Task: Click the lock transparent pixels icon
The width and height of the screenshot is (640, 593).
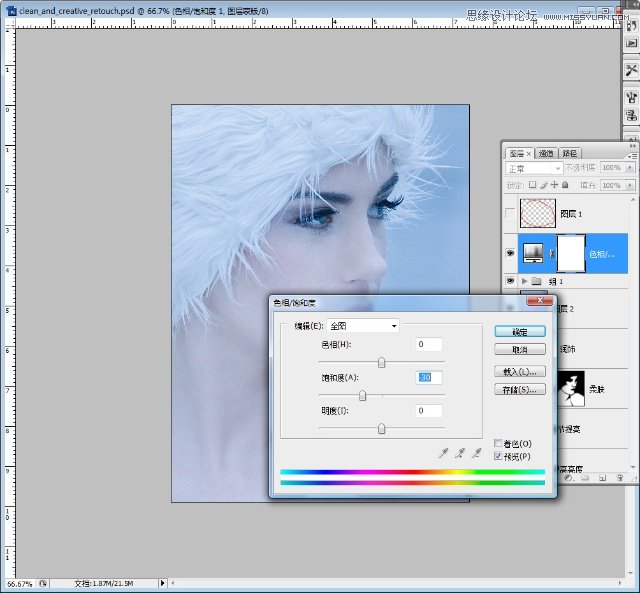Action: tap(532, 185)
